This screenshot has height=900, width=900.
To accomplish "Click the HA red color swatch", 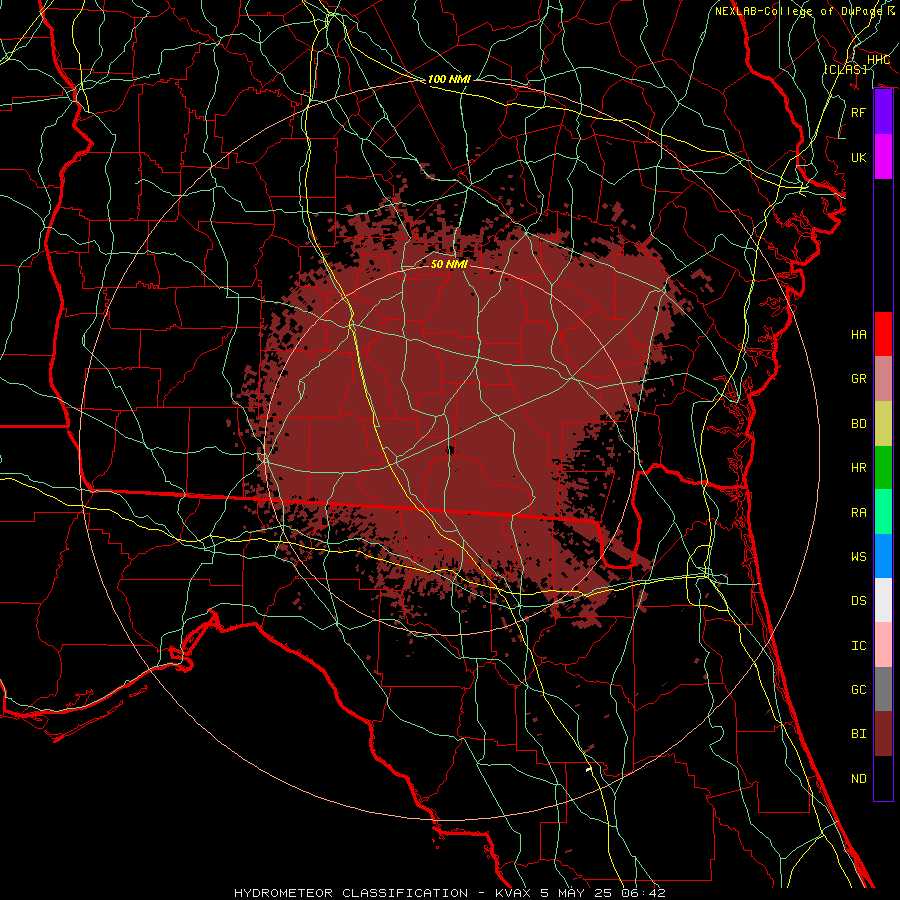I will click(x=883, y=334).
